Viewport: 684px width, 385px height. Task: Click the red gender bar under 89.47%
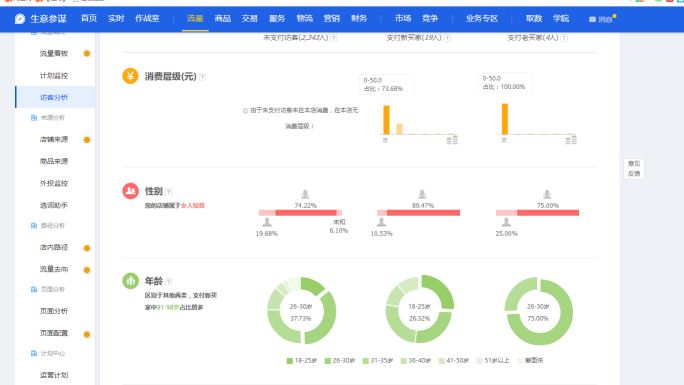point(423,213)
